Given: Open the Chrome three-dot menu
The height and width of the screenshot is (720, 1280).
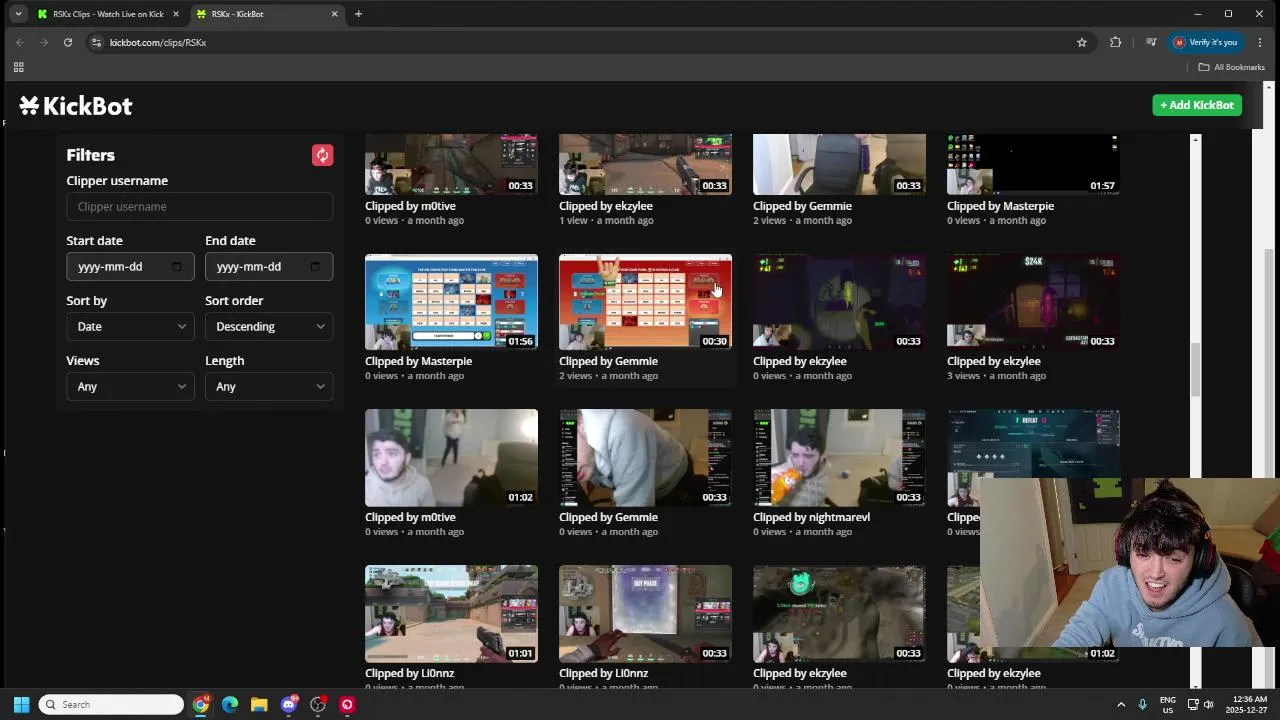Looking at the screenshot, I should 1260,42.
